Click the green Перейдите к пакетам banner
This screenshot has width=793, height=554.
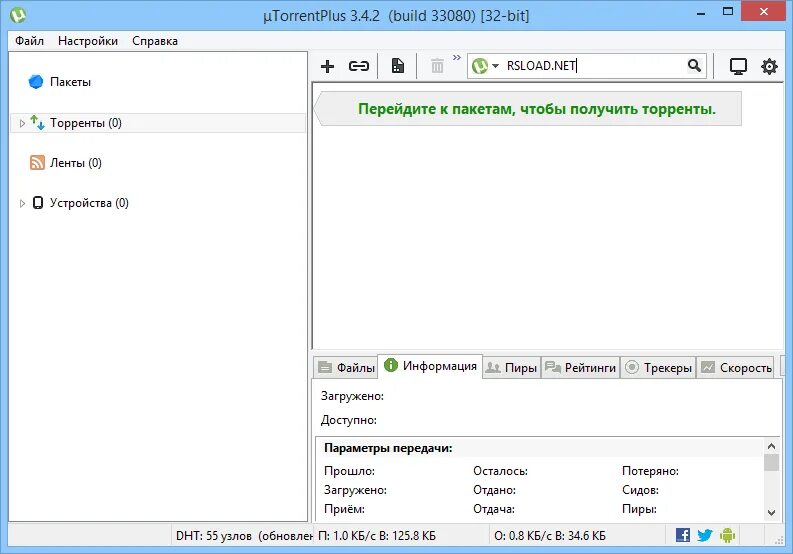point(528,109)
